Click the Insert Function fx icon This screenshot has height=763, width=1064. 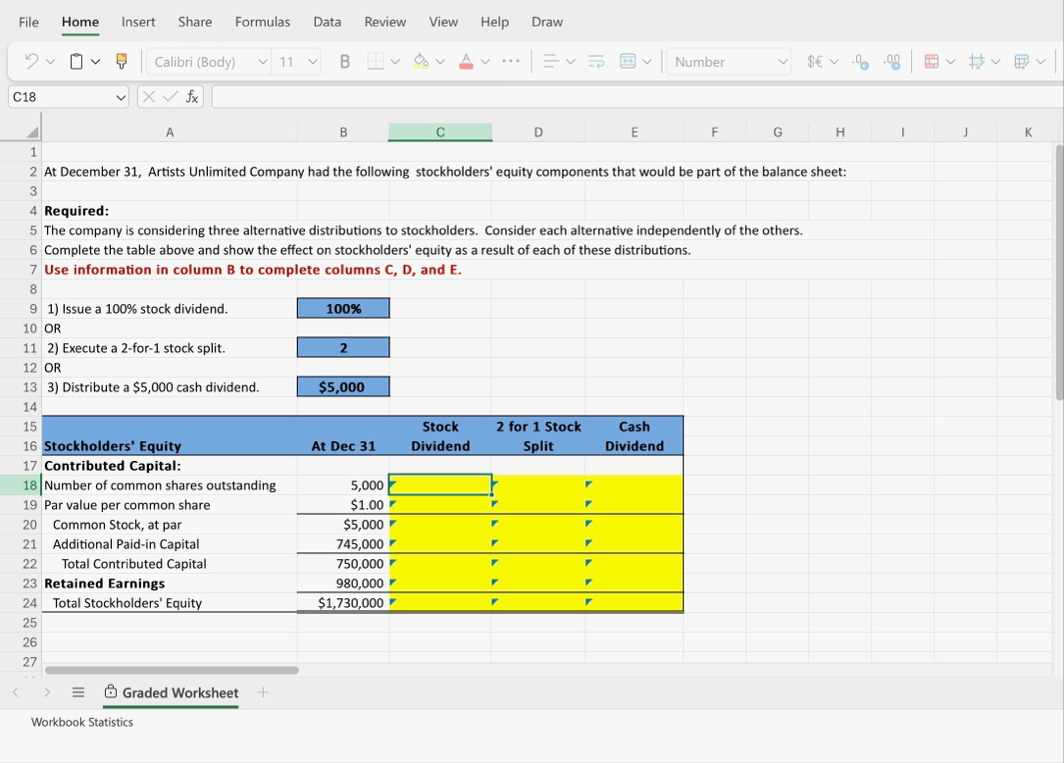(x=192, y=97)
